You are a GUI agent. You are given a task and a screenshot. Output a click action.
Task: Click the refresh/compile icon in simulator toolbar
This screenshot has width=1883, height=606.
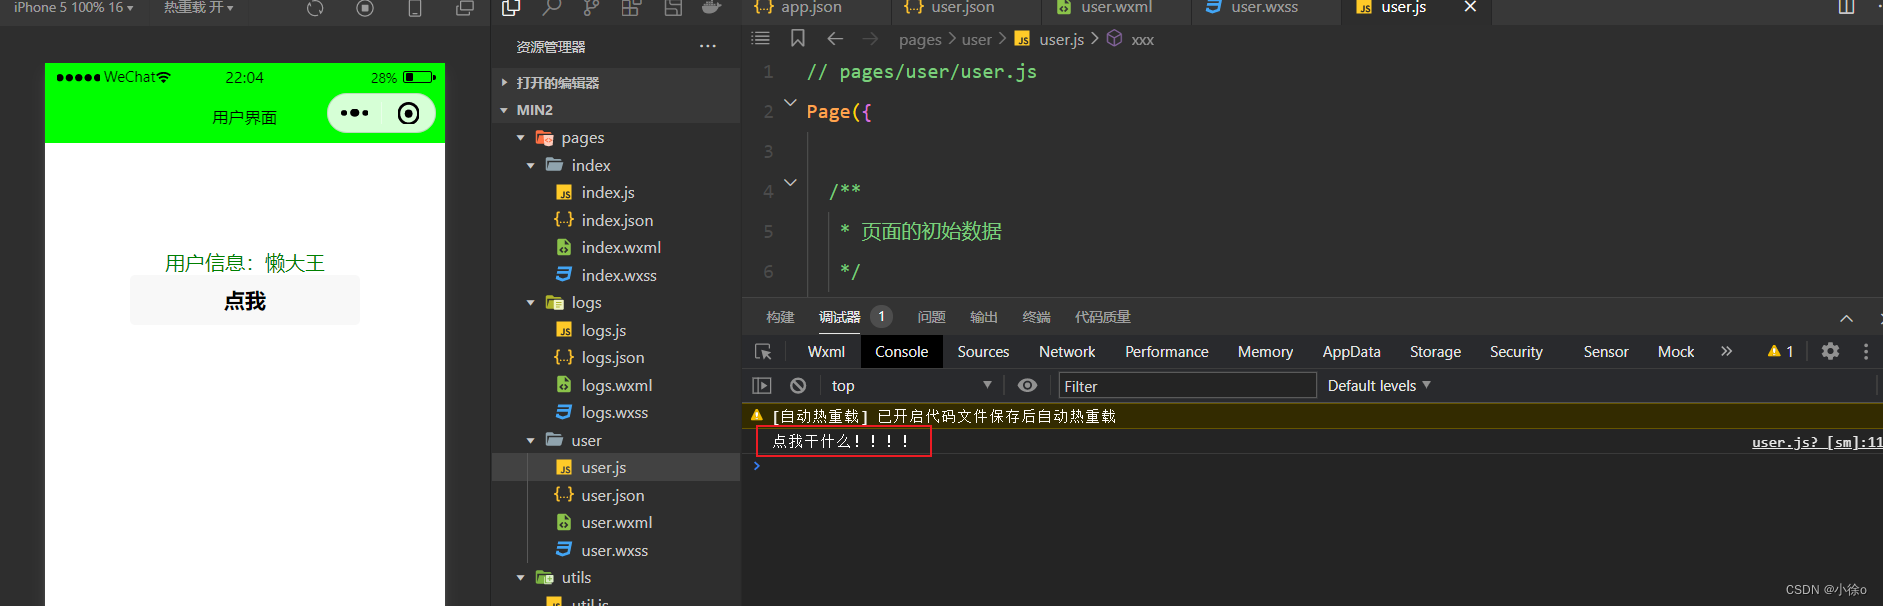click(315, 8)
